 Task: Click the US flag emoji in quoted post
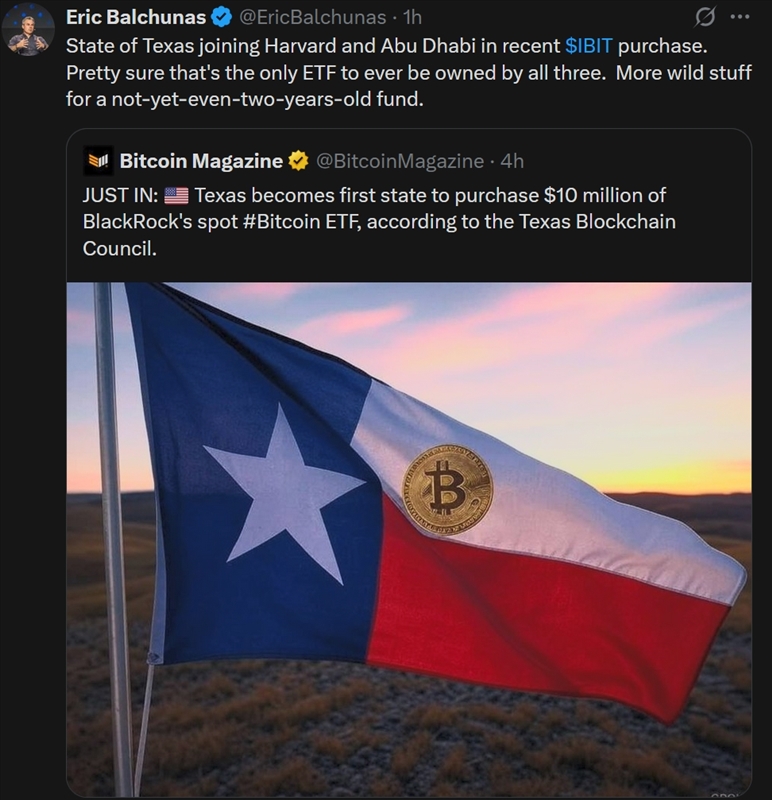[175, 195]
